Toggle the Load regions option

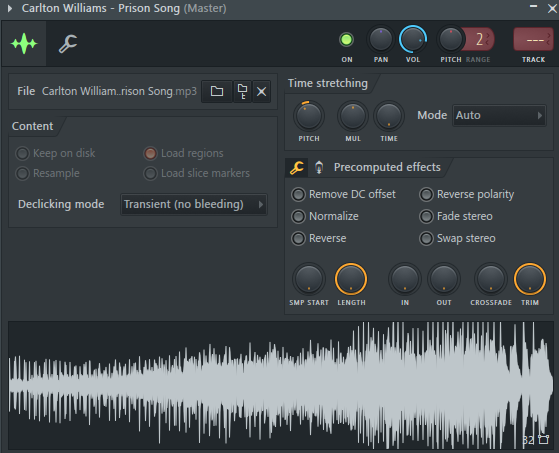pos(183,153)
